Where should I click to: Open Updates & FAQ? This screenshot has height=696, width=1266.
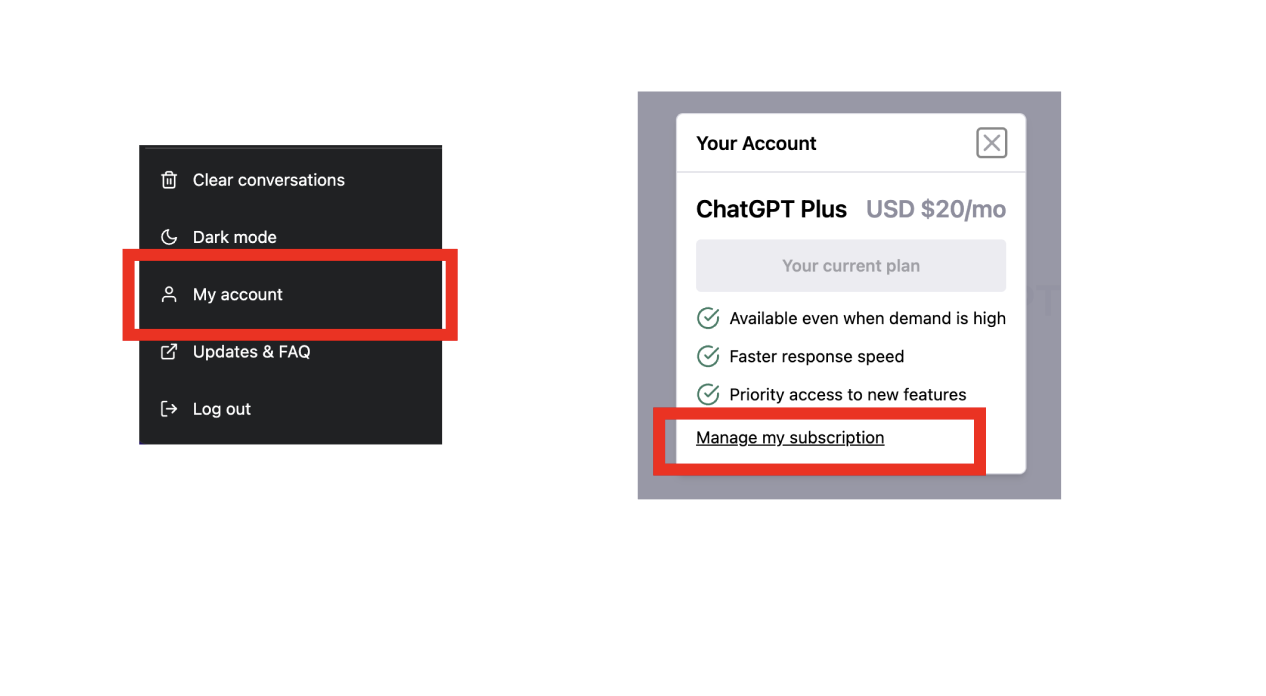click(251, 351)
